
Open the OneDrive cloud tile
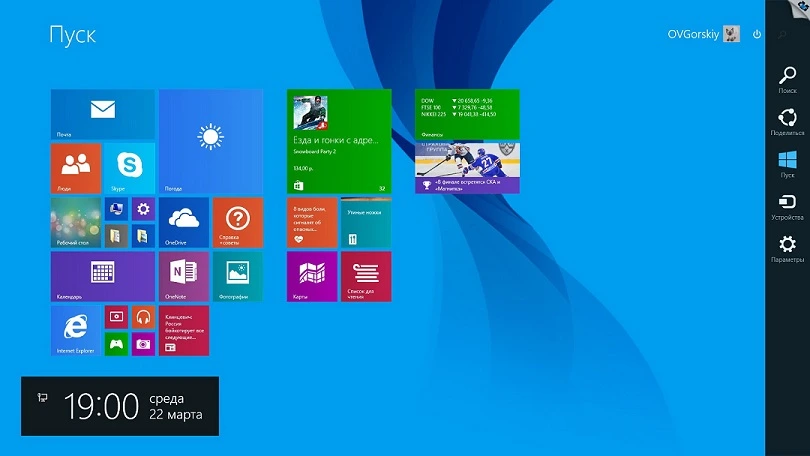tap(184, 223)
